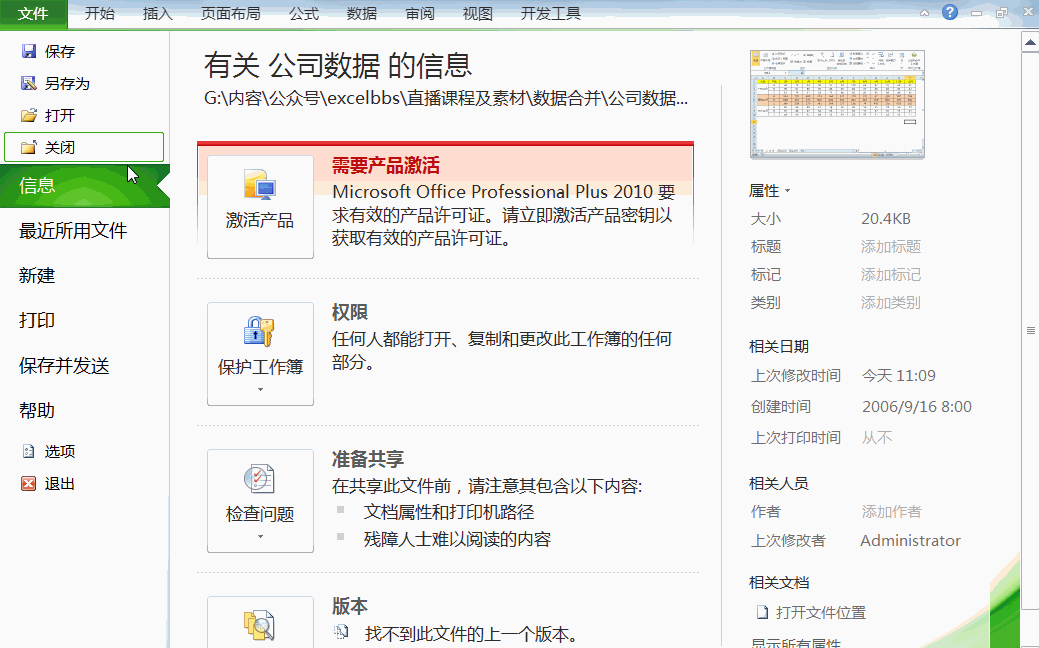Screen dimensions: 1039x648
Task: Expand the 属性 dropdown arrow
Action: click(787, 191)
